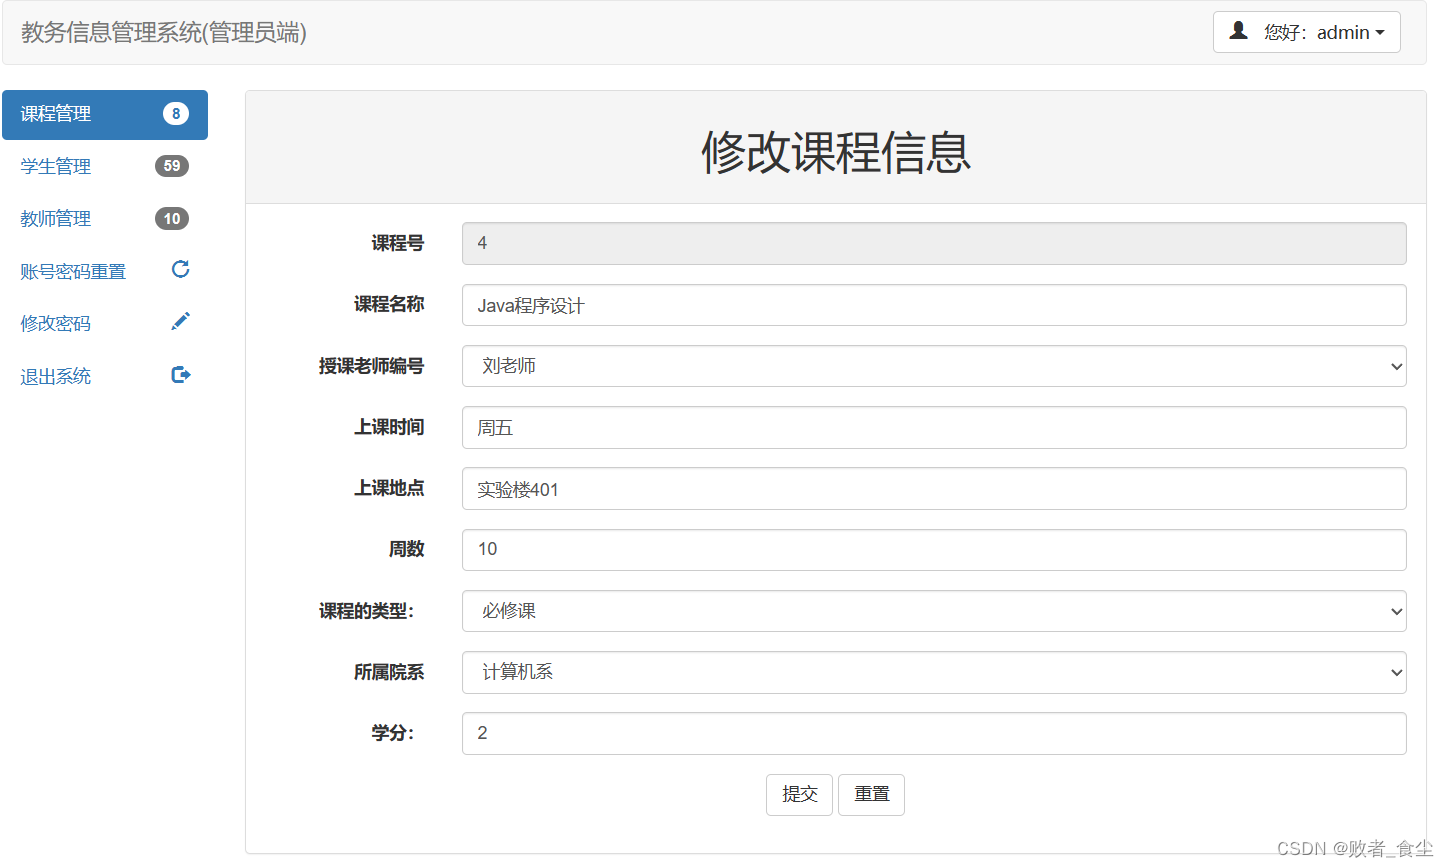Click the badge showing 8 on 课程管理
The width and height of the screenshot is (1449, 867).
(x=176, y=114)
